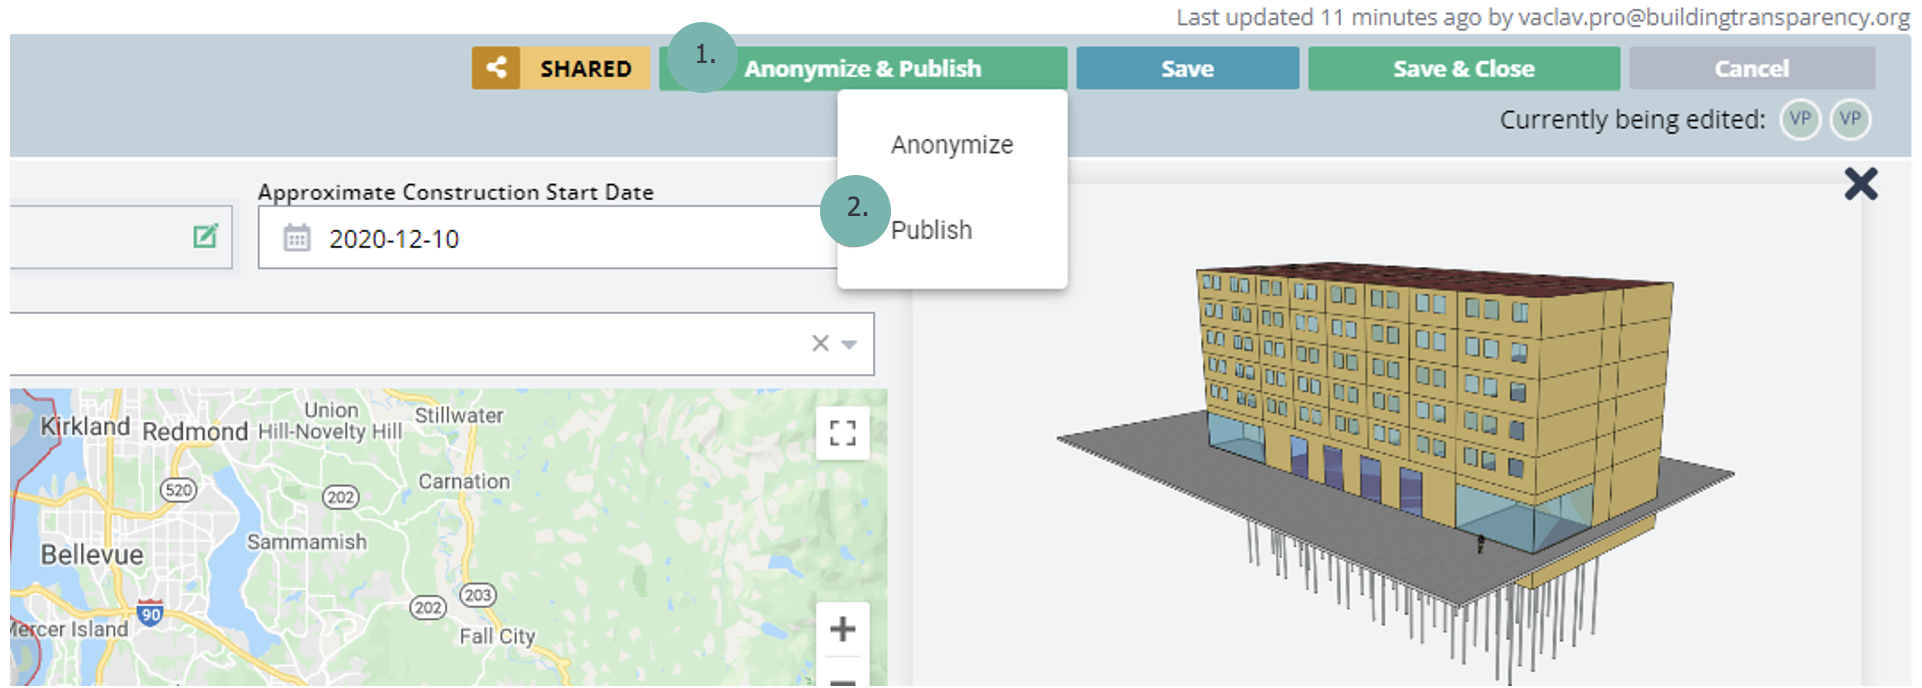Toggle fullscreen map view

pyautogui.click(x=842, y=433)
